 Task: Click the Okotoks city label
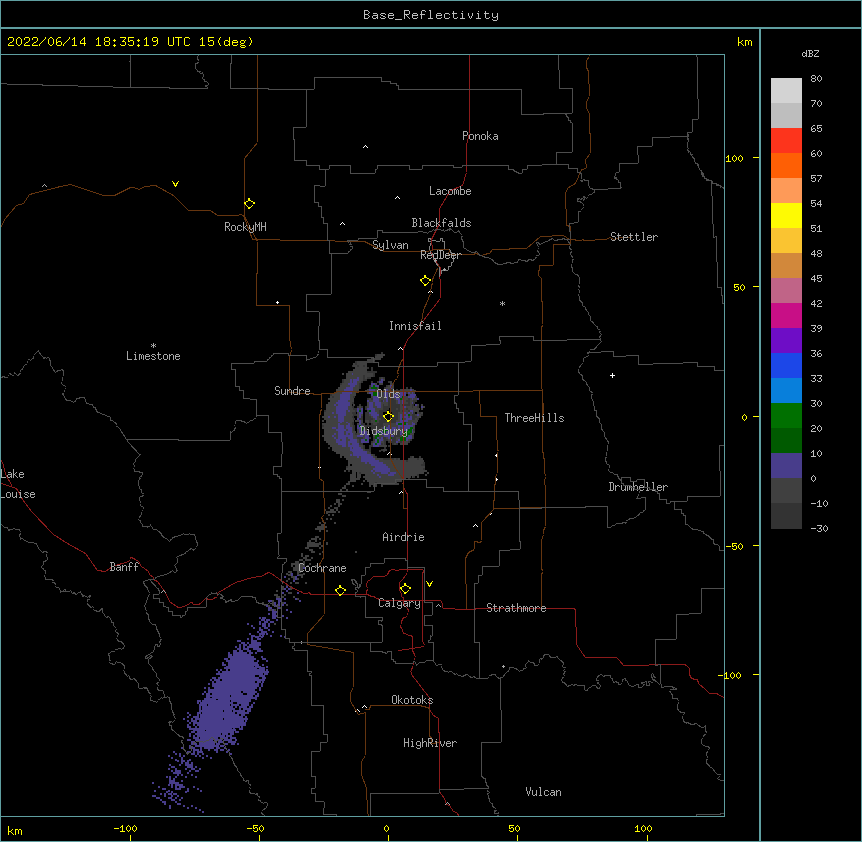click(x=412, y=700)
